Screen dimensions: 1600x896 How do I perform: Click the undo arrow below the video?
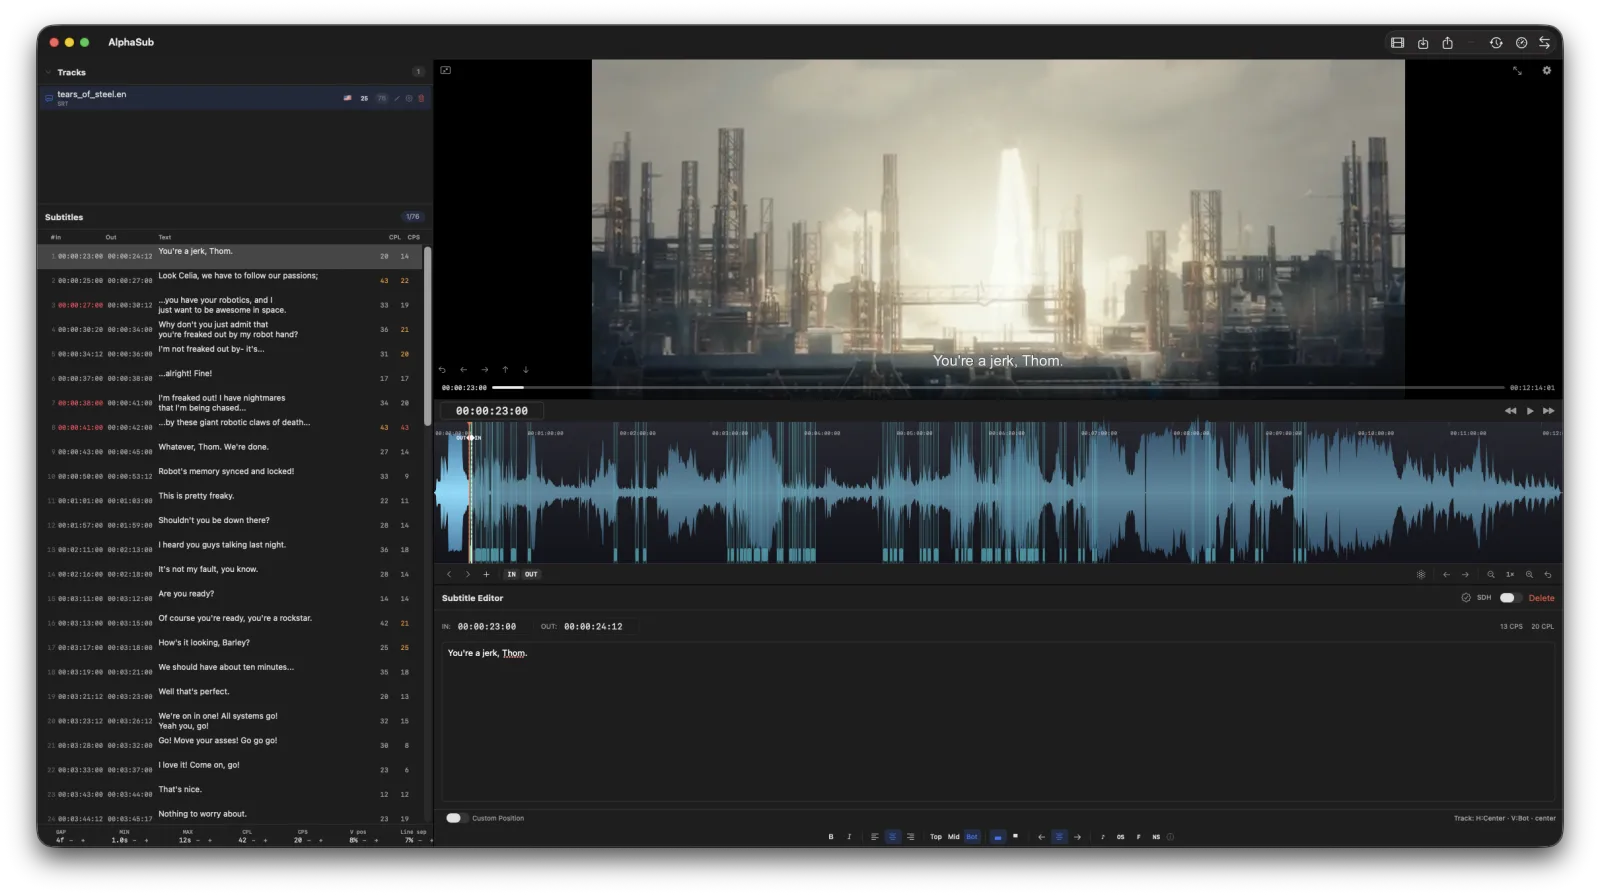click(x=442, y=370)
